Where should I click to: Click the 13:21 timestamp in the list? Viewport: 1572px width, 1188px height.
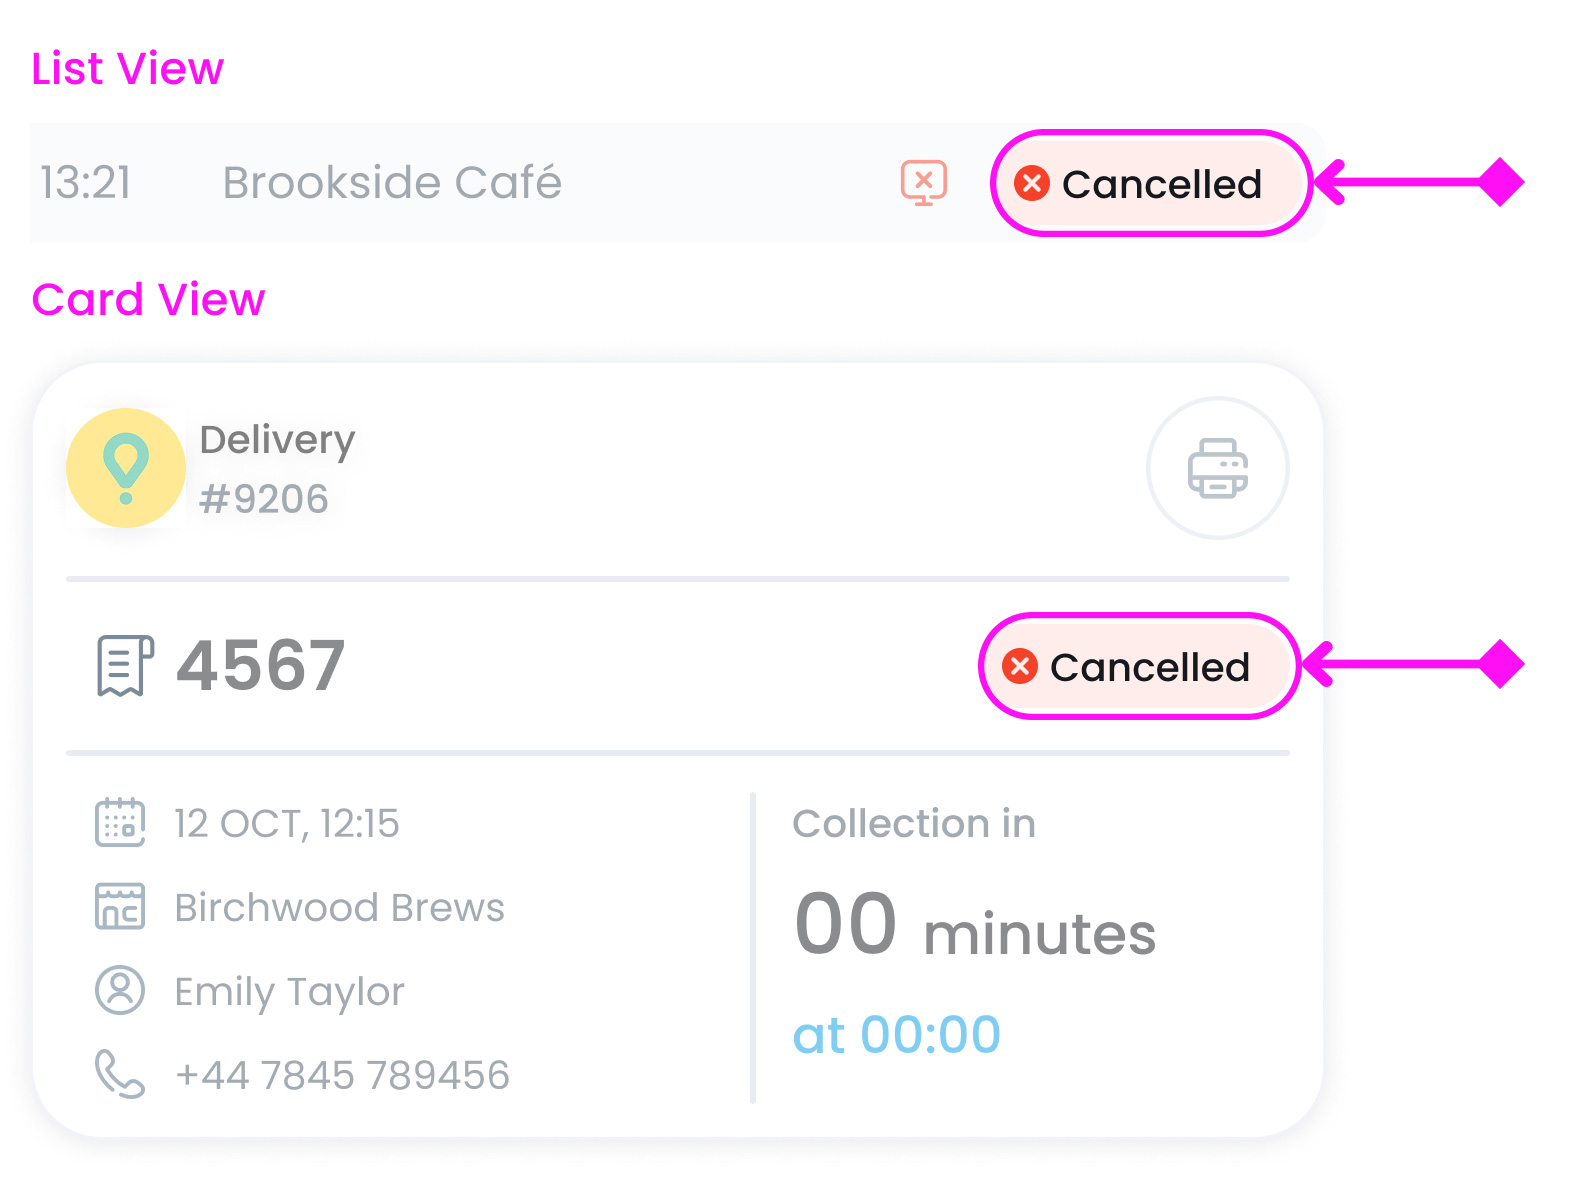(86, 182)
